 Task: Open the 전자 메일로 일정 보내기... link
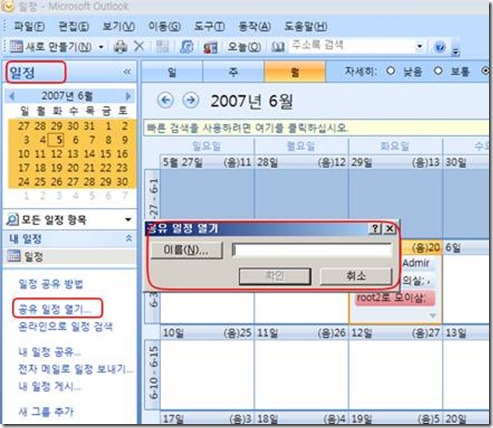point(76,369)
